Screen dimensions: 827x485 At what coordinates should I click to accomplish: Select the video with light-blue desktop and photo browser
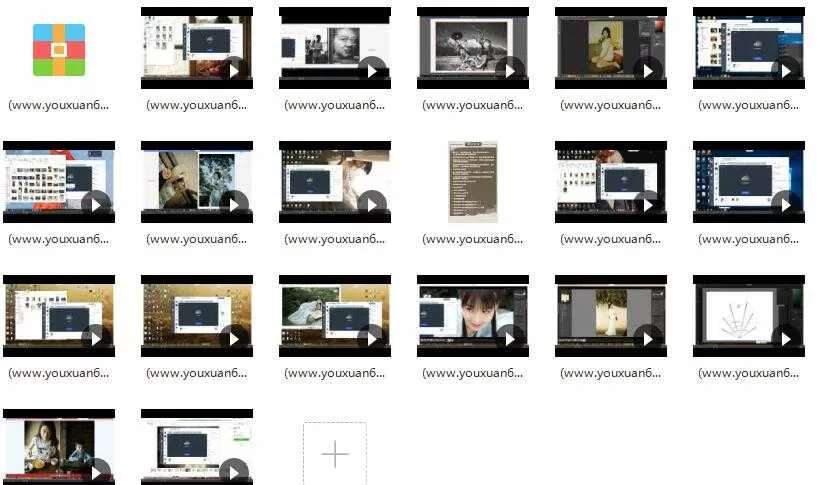[58, 182]
